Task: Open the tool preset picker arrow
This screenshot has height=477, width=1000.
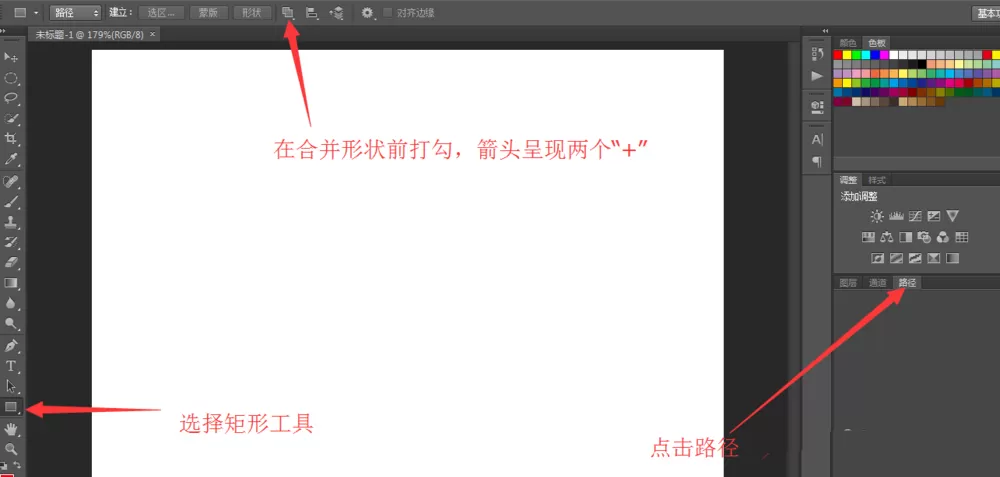Action: [x=36, y=13]
